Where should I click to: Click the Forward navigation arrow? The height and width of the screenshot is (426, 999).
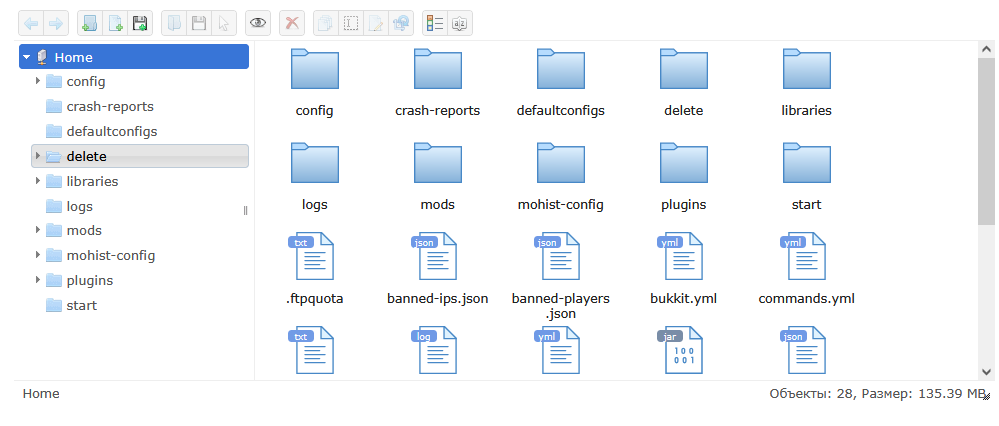coord(56,24)
